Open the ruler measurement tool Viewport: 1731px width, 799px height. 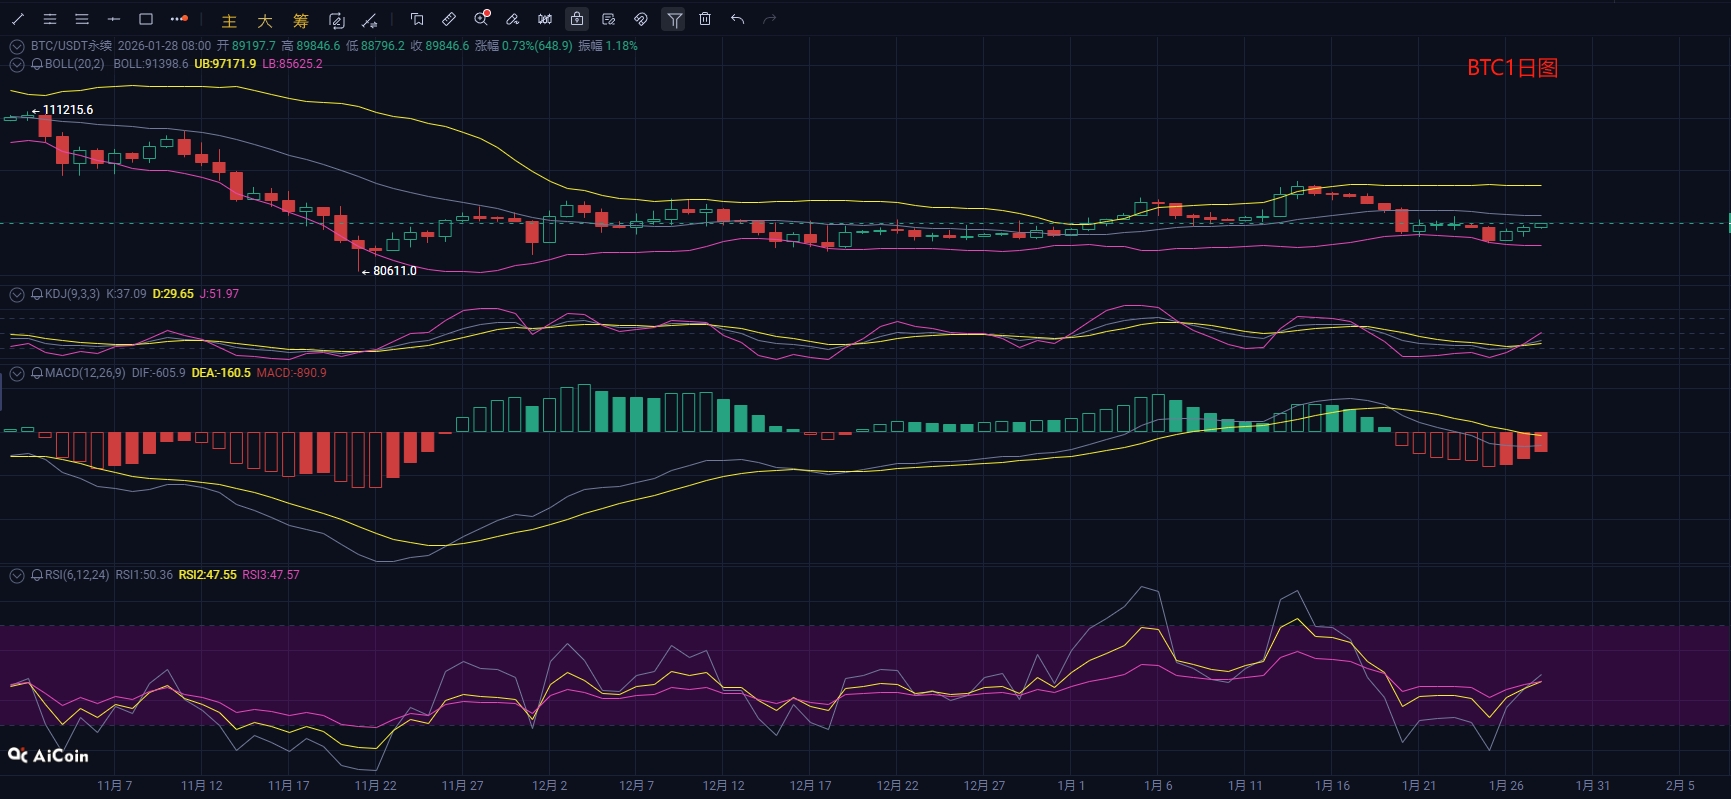pyautogui.click(x=449, y=19)
